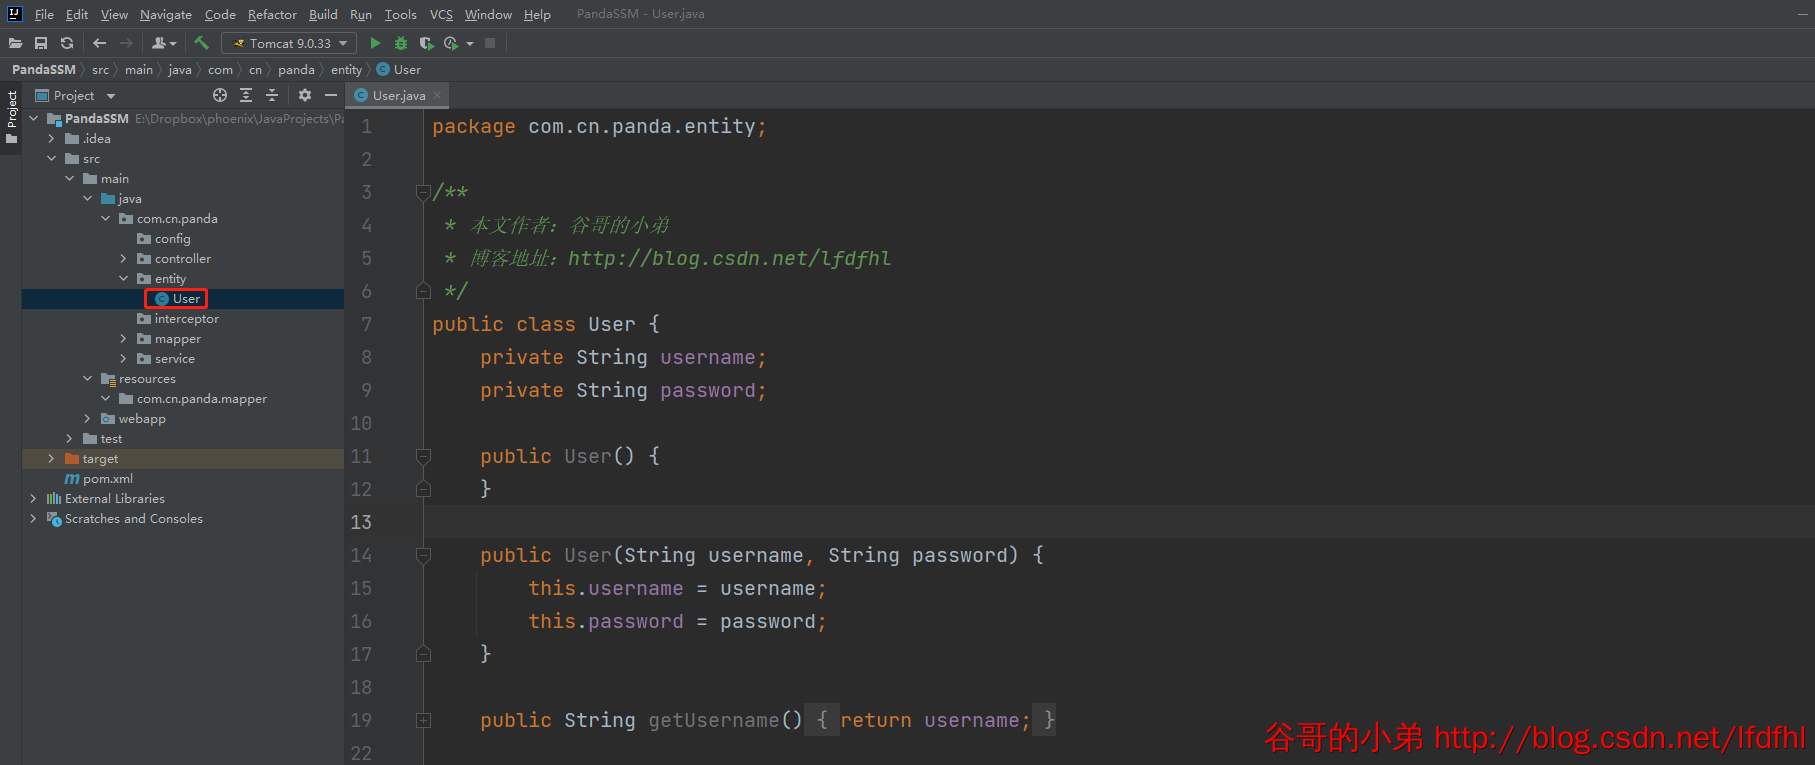This screenshot has width=1815, height=765.
Task: Select the User class in project tree
Action: pyautogui.click(x=177, y=299)
